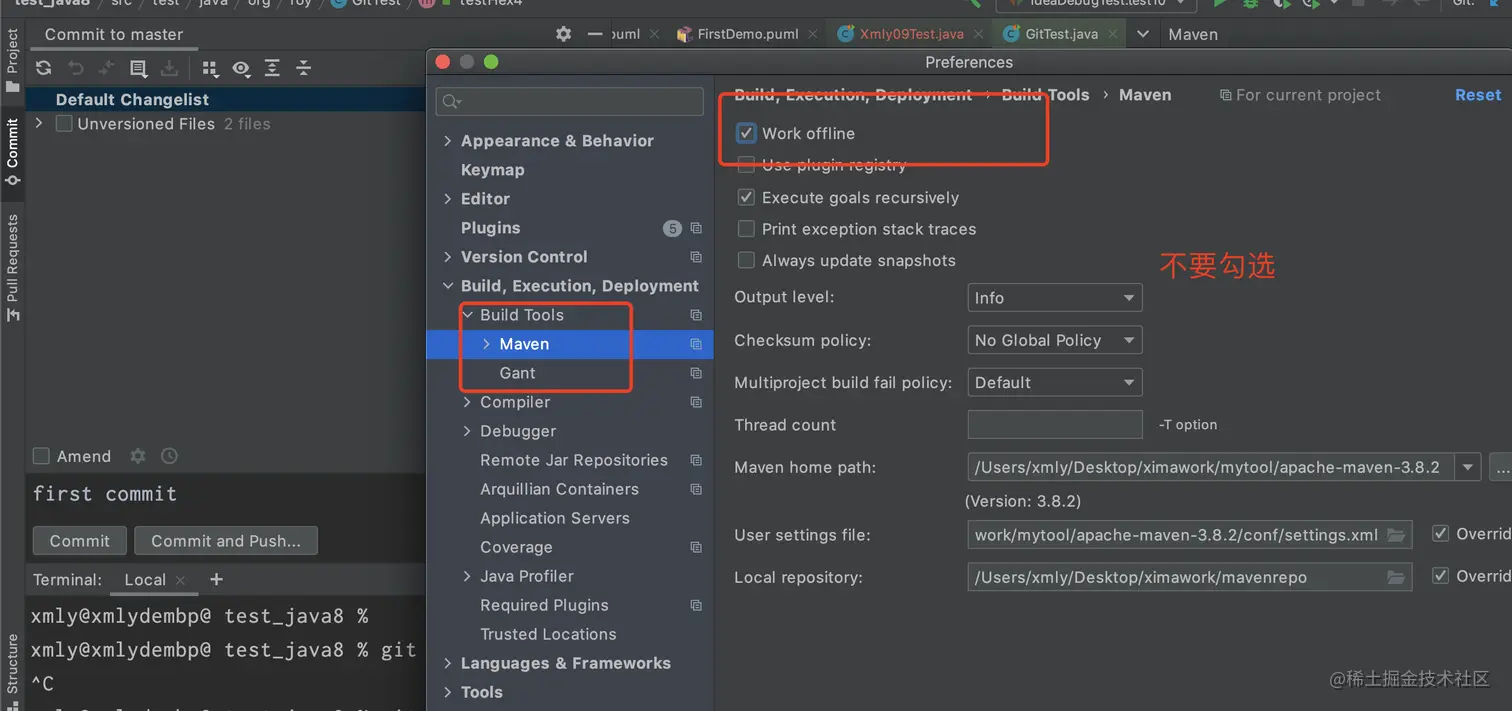Tick the Amend checkbox
1512x711 pixels.
click(41, 456)
